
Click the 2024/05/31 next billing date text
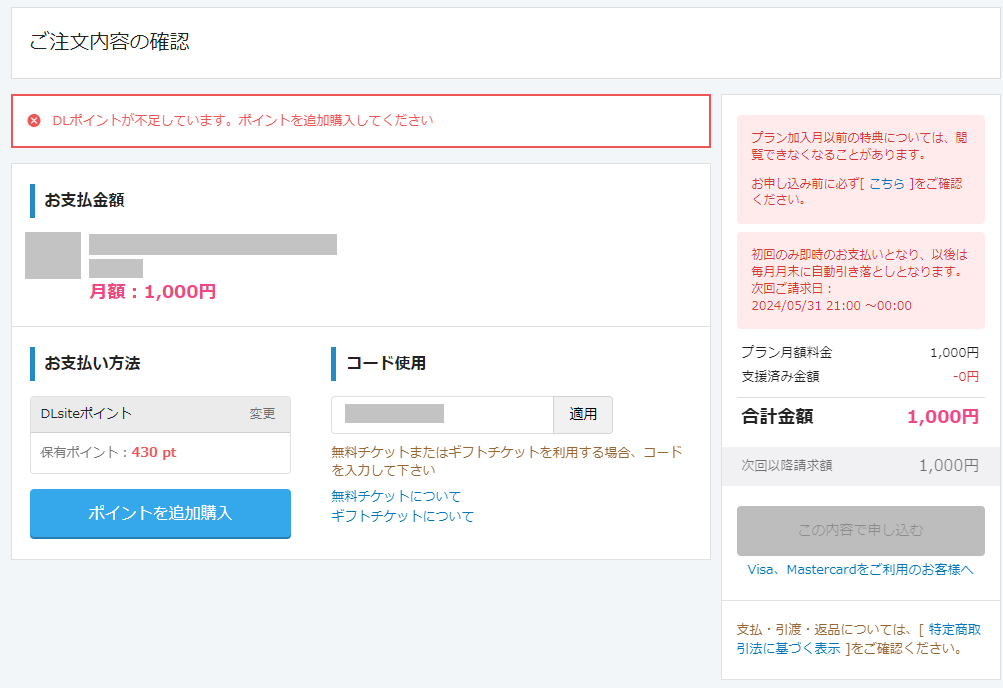tap(832, 306)
